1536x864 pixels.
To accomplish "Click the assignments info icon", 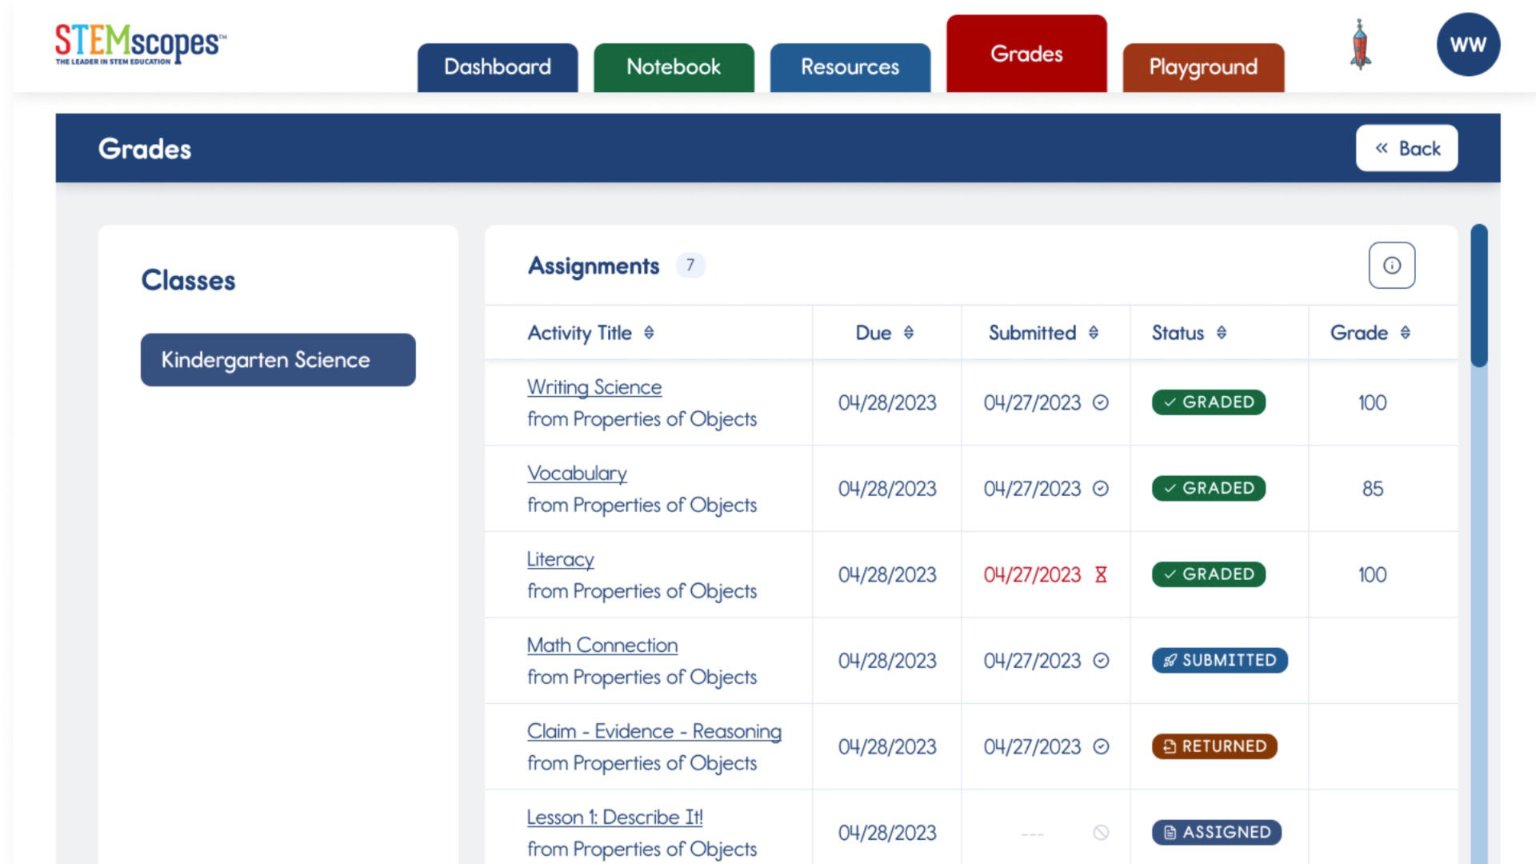I will tap(1391, 266).
